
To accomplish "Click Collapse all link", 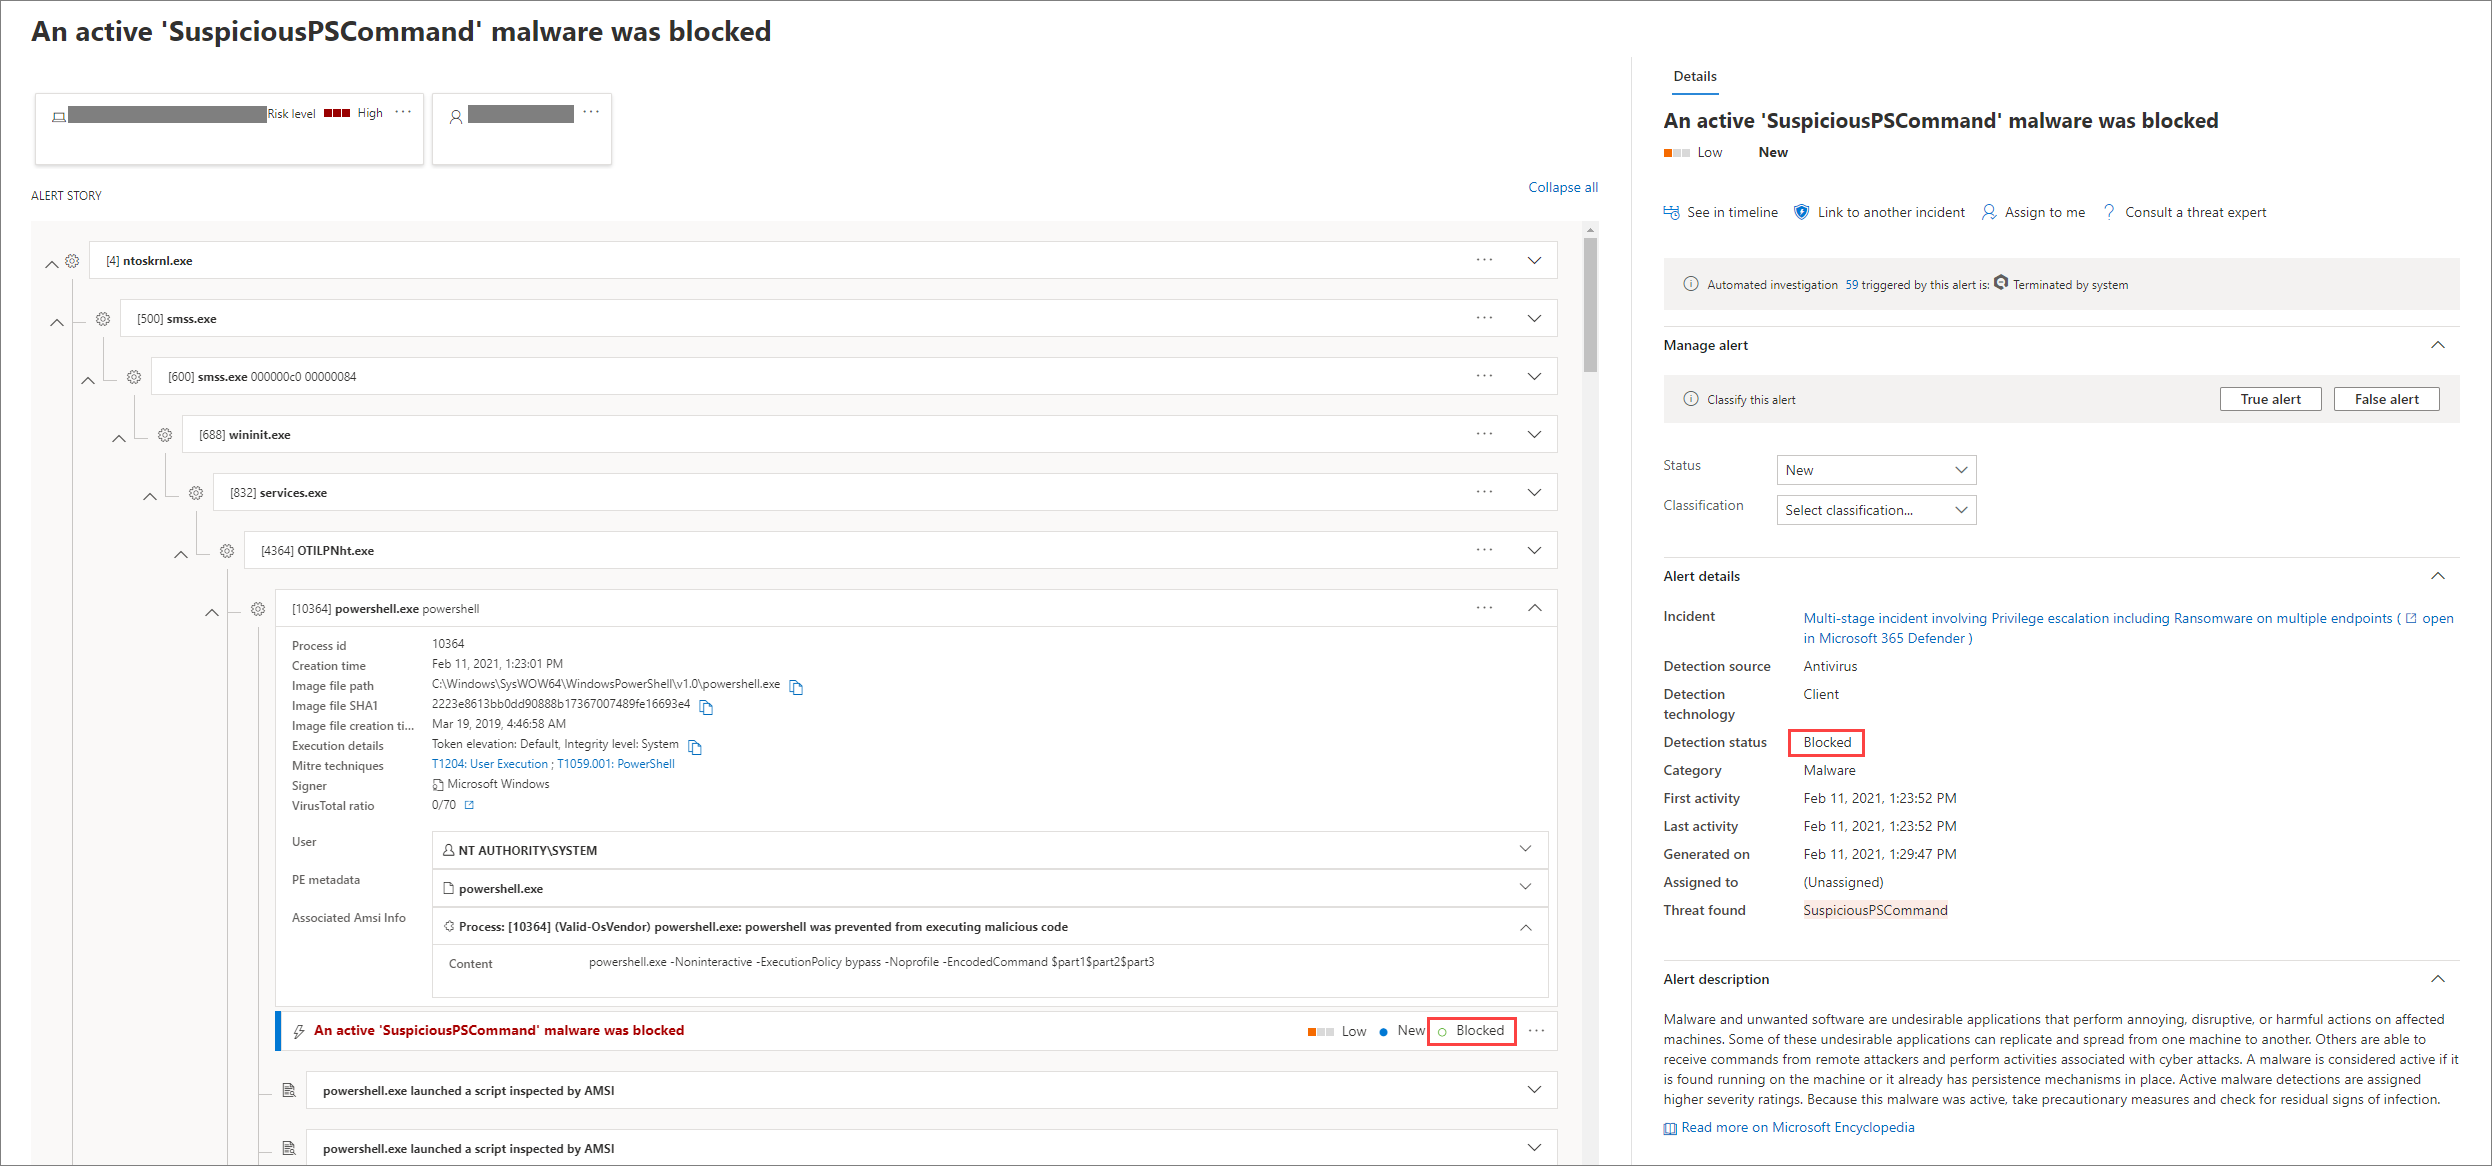I will [1562, 187].
